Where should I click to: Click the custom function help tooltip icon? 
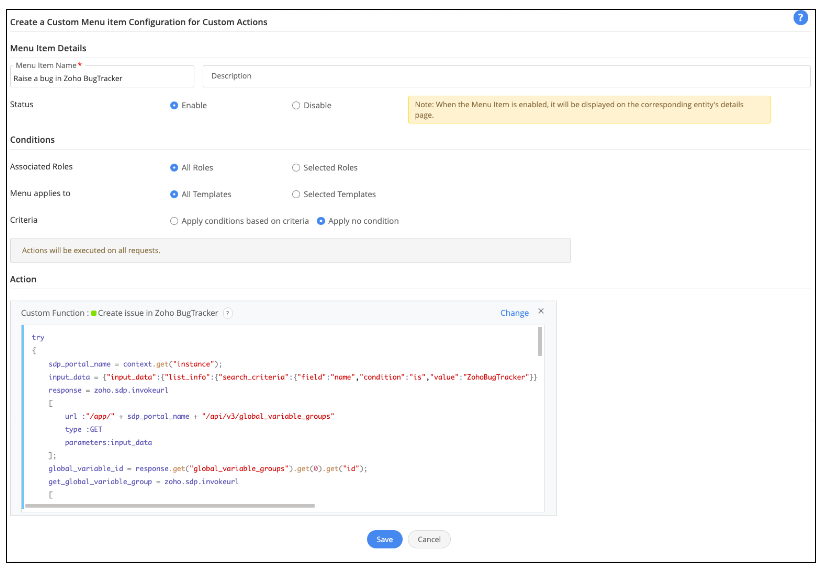228,313
